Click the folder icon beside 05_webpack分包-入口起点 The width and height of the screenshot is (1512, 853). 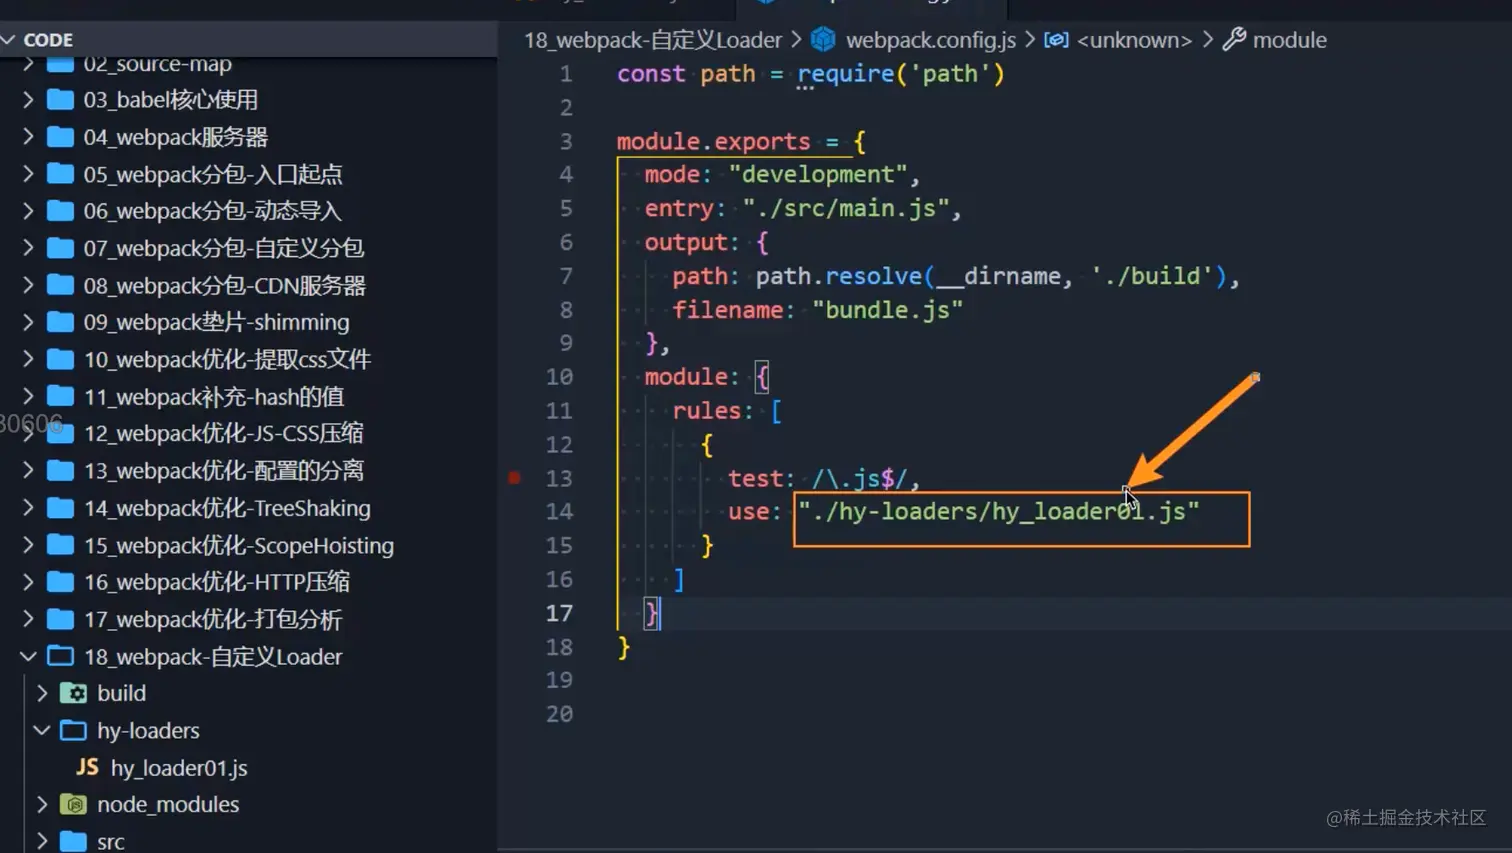point(60,174)
